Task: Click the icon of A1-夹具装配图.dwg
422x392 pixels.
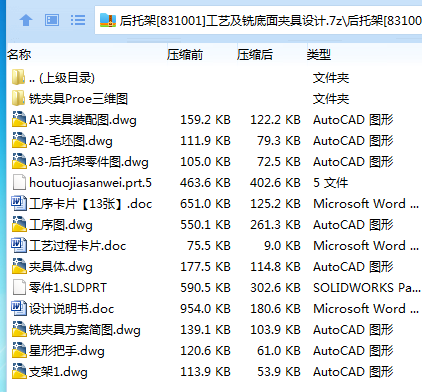Action: pyautogui.click(x=19, y=119)
